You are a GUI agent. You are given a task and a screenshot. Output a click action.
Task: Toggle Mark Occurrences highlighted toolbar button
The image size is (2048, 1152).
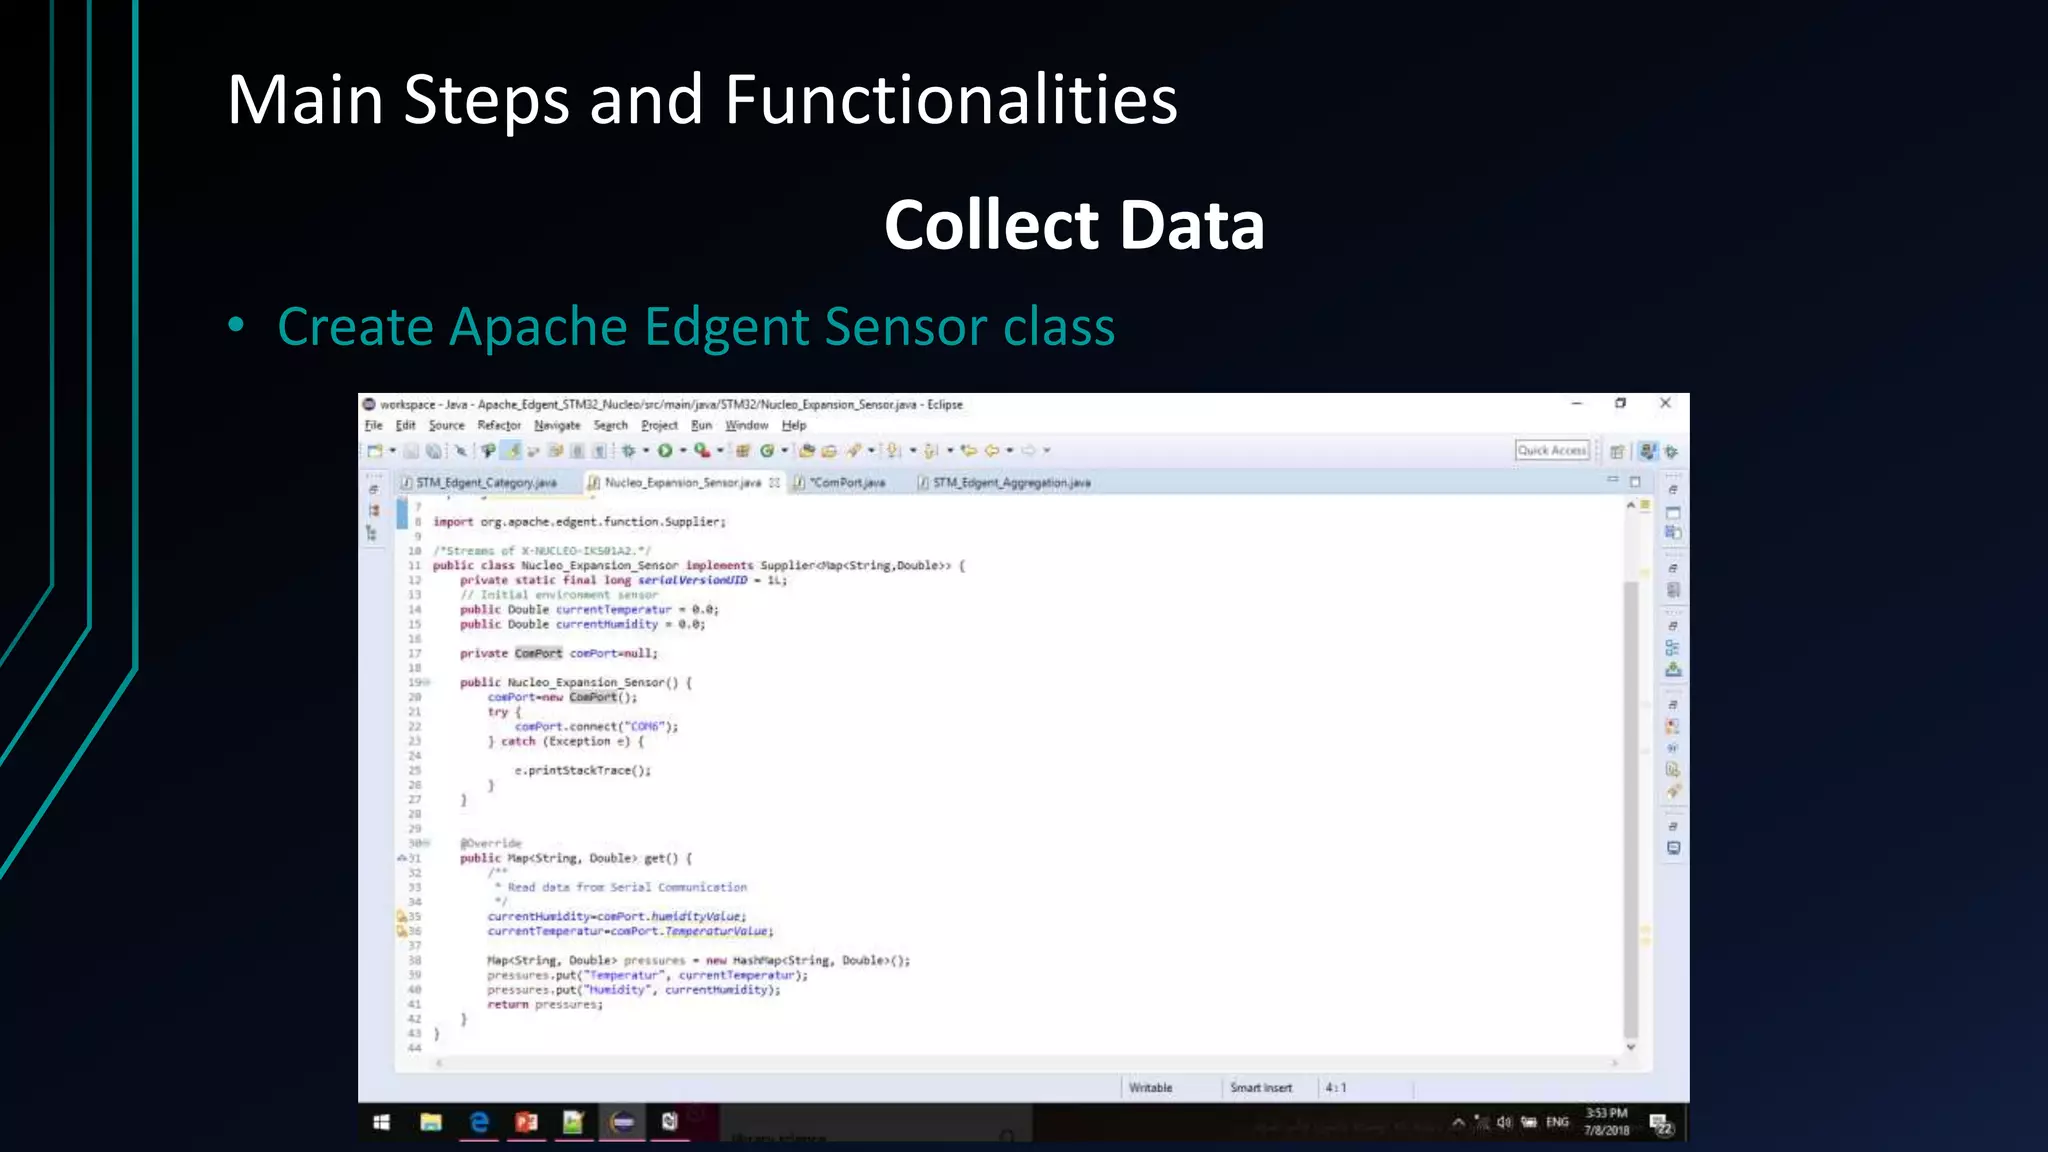pos(513,451)
